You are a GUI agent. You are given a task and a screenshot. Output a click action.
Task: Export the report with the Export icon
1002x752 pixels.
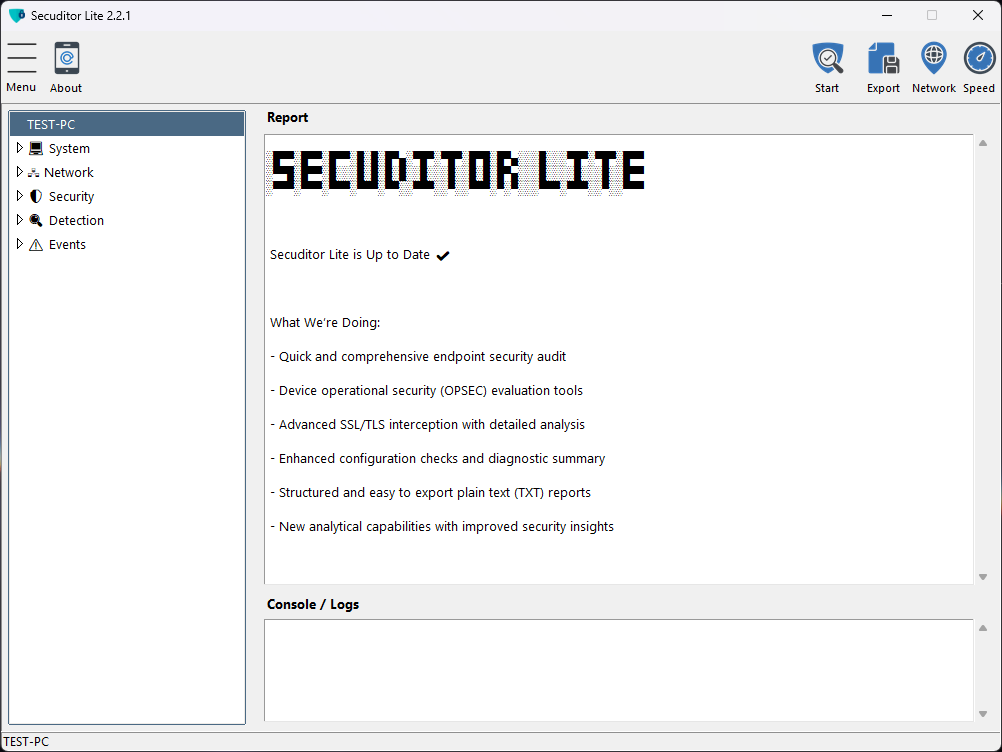pos(883,59)
